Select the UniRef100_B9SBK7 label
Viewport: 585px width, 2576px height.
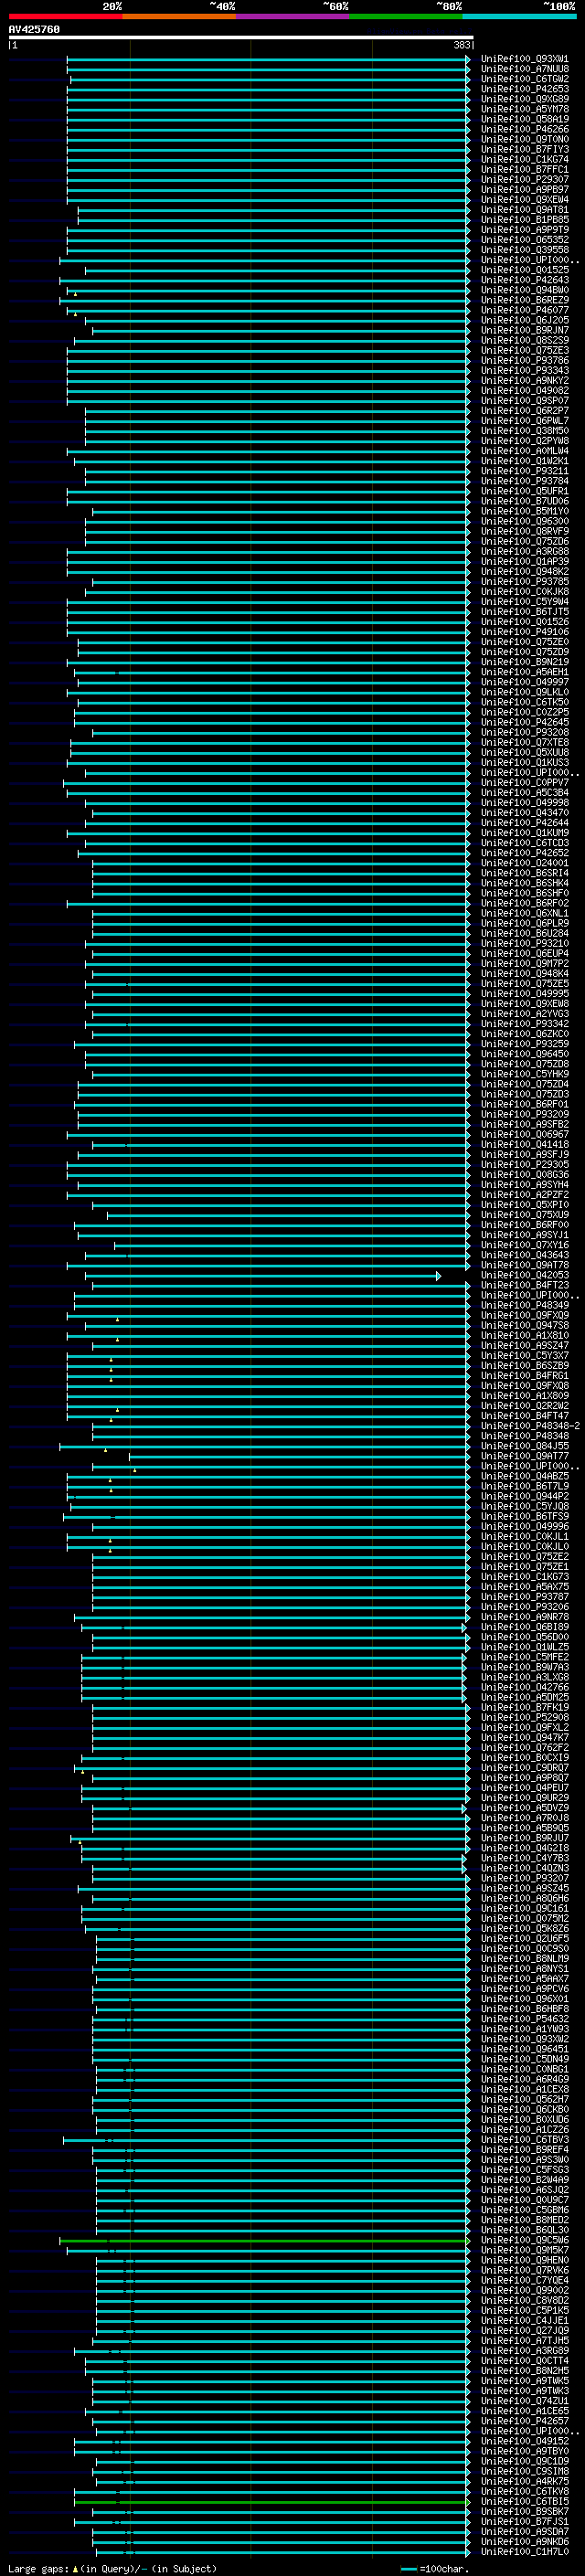(x=524, y=2511)
